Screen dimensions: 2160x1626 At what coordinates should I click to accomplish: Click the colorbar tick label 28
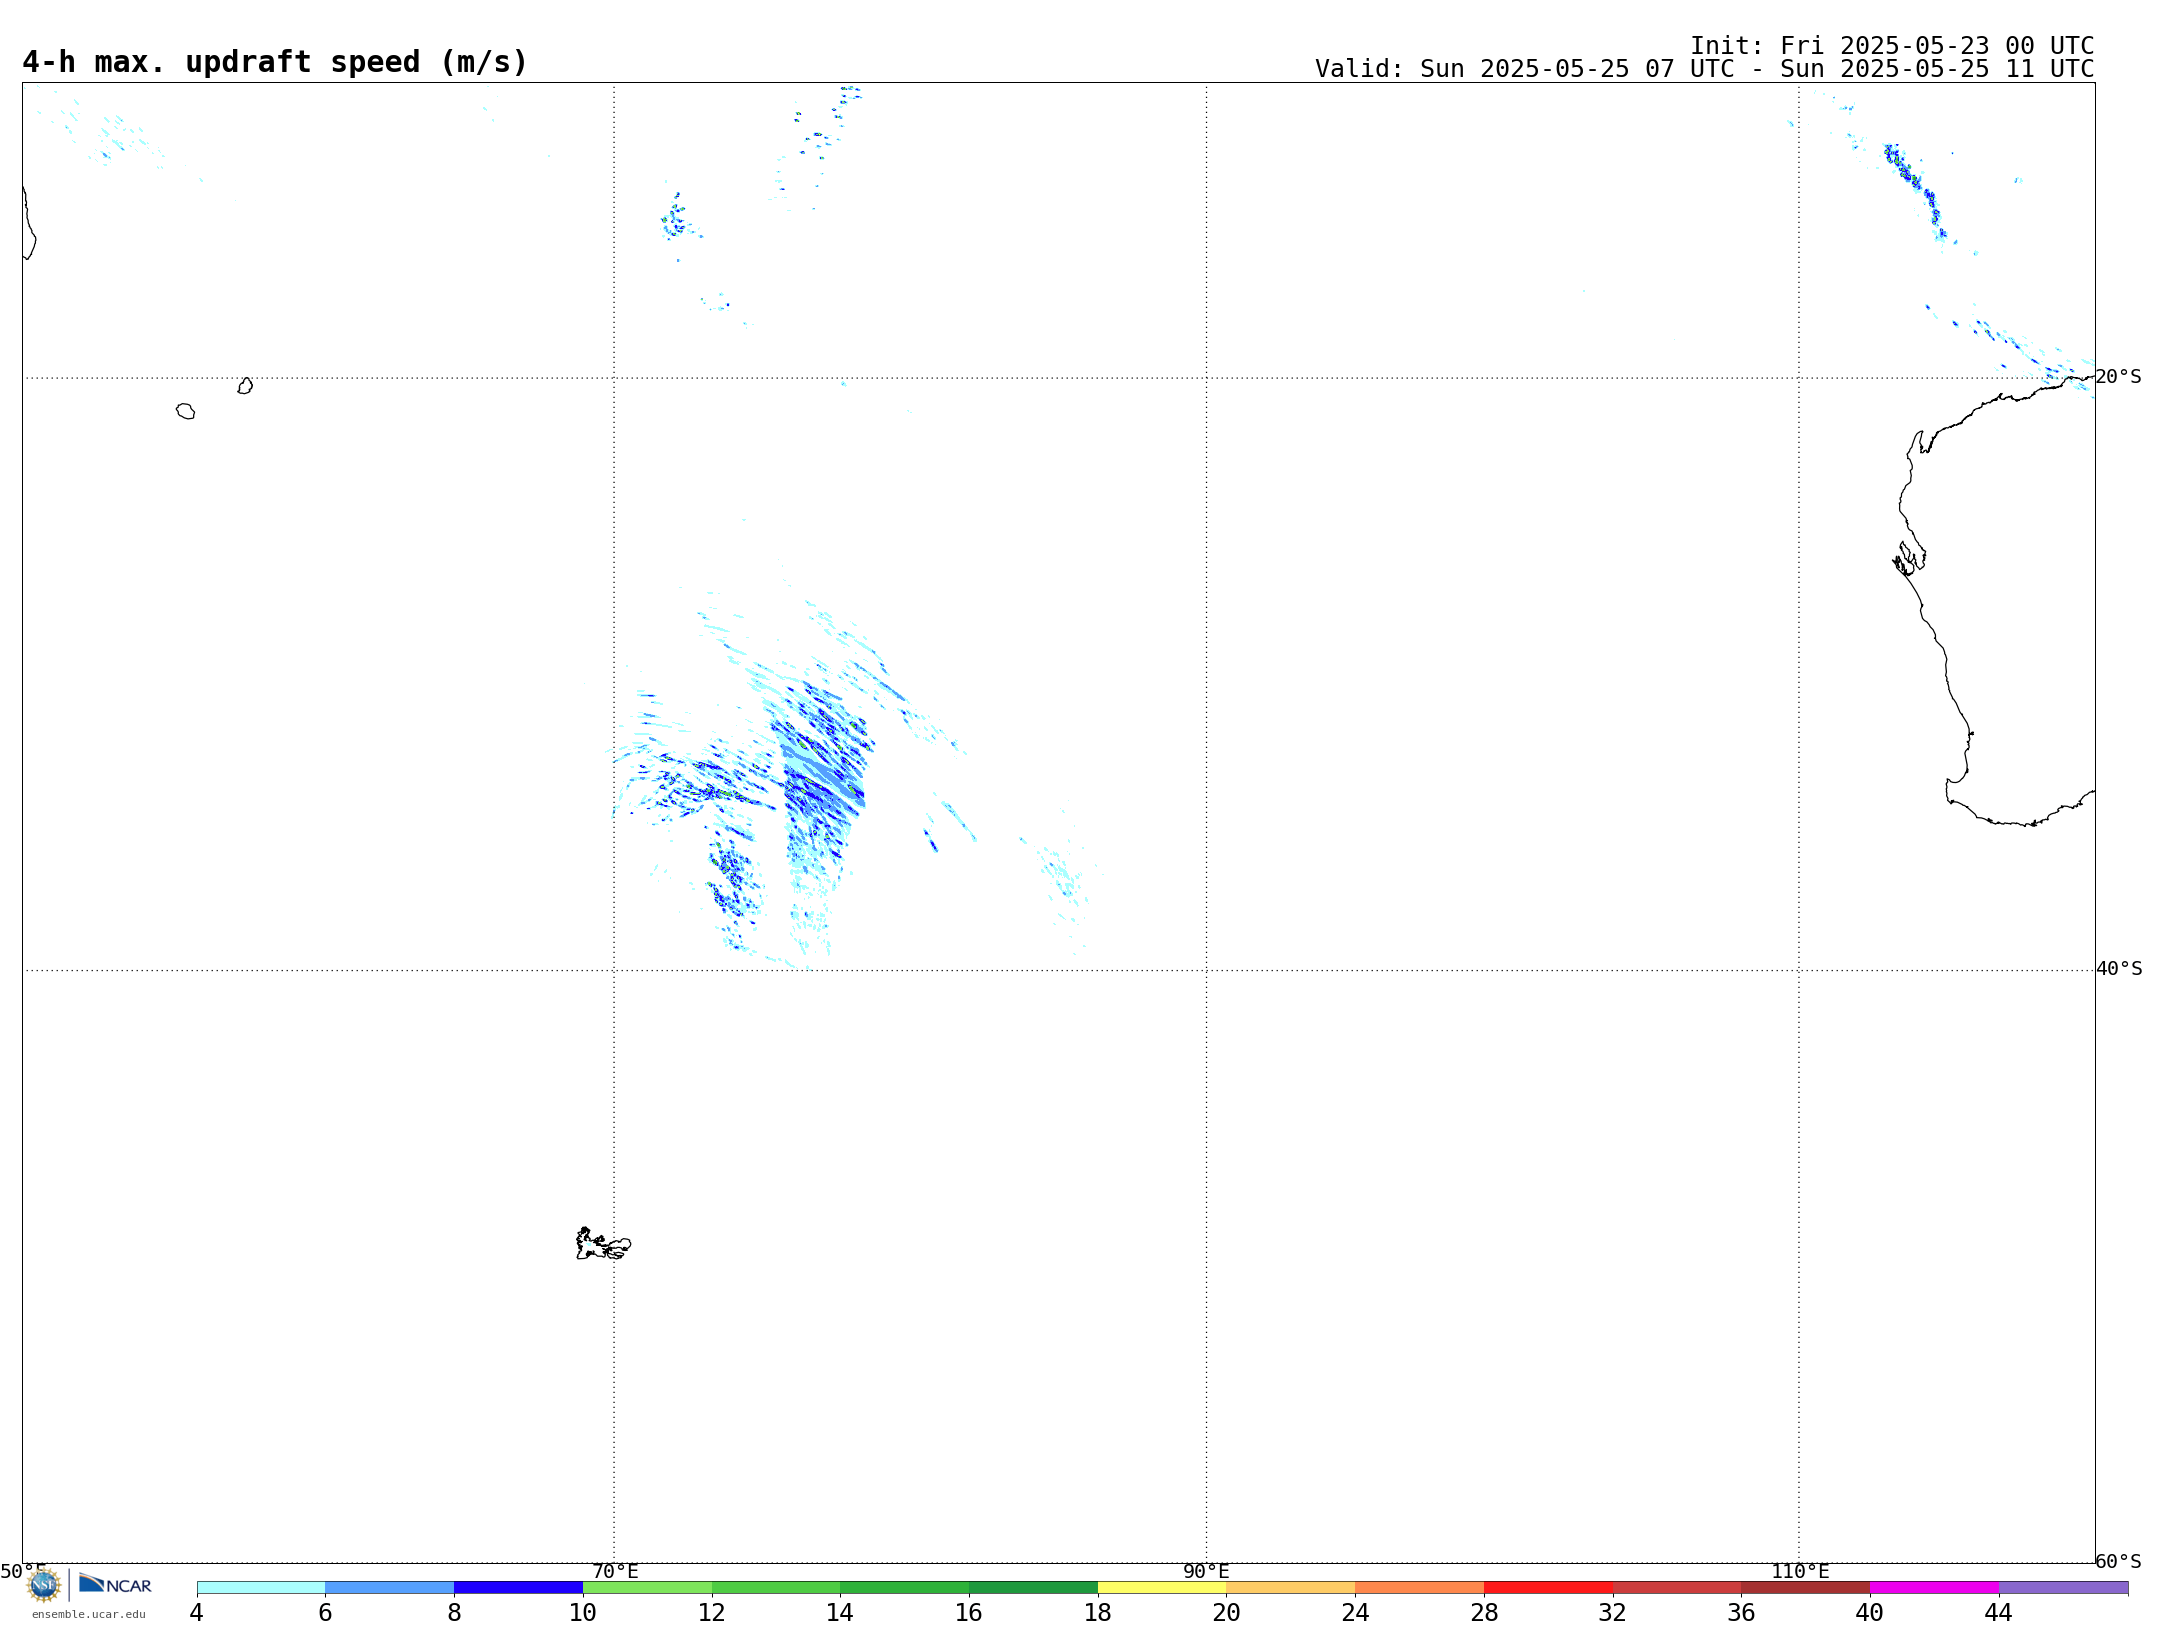1484,1612
